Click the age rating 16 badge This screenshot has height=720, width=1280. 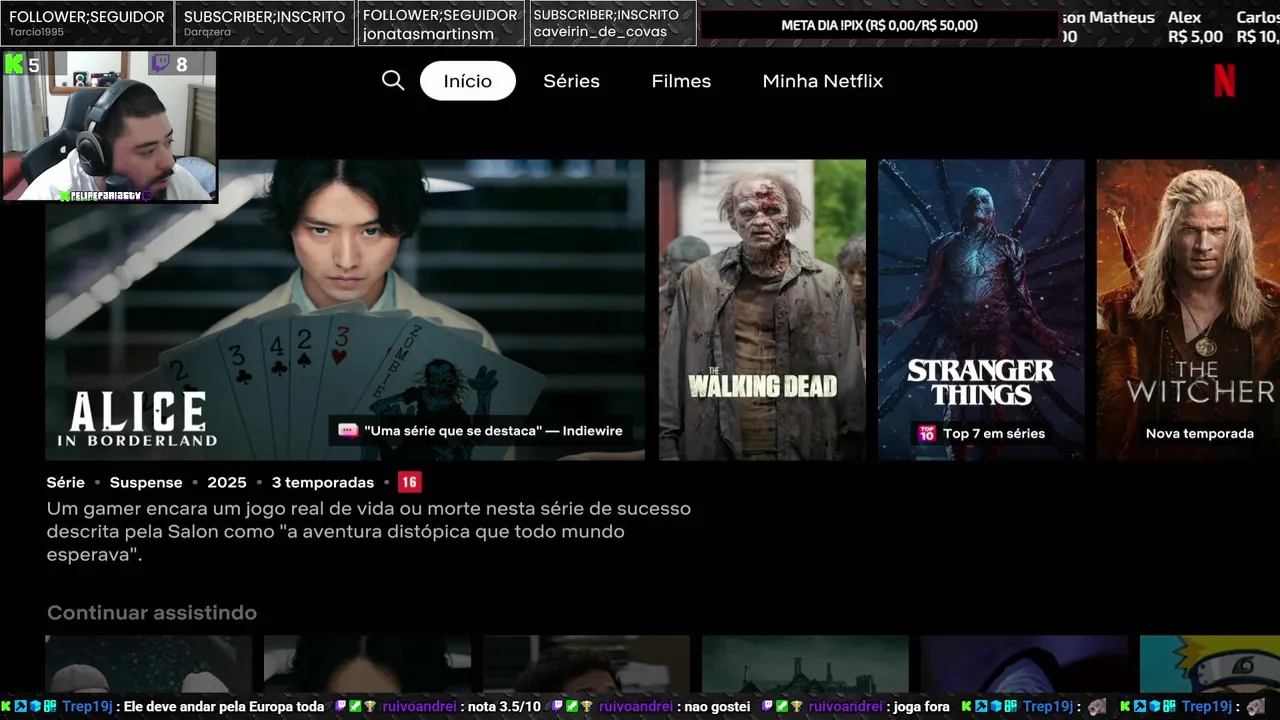[x=409, y=483]
